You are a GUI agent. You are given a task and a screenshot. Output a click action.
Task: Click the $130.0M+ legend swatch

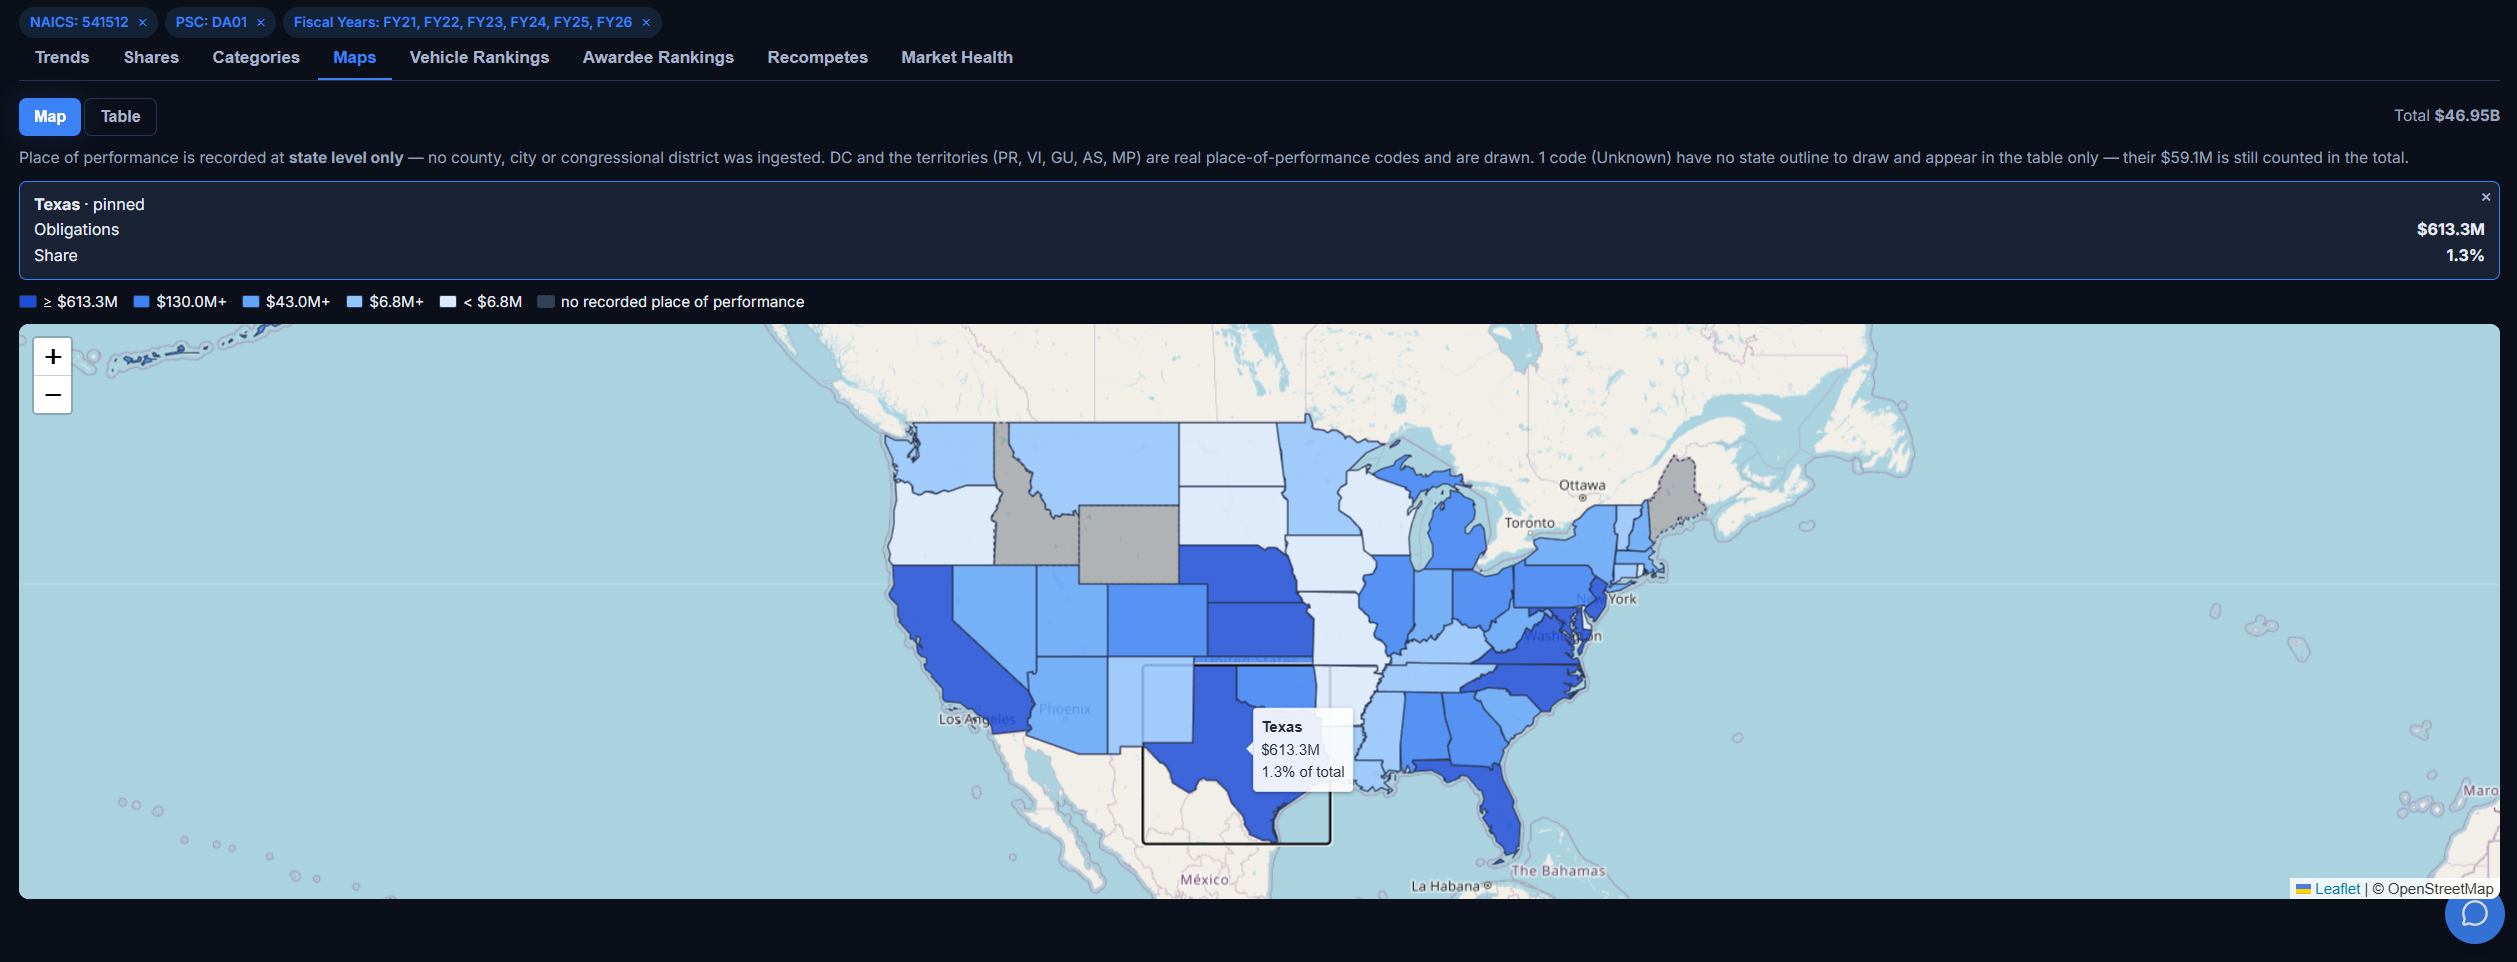[142, 301]
